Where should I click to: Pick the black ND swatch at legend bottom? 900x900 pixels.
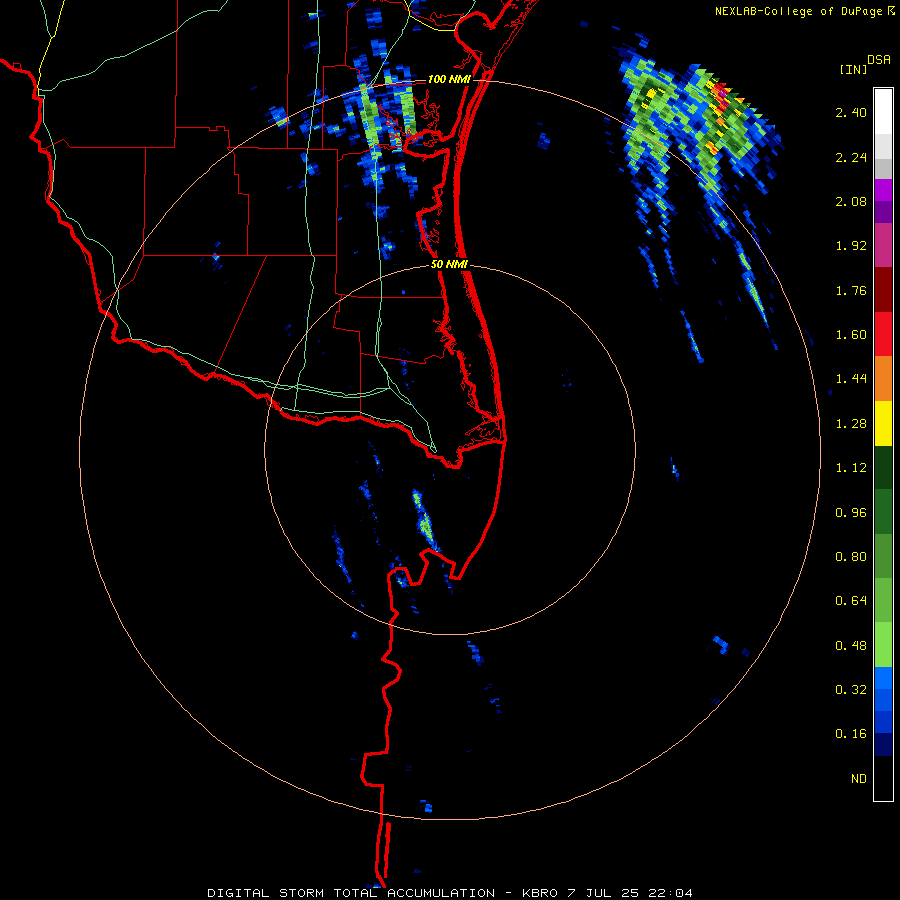coord(883,778)
